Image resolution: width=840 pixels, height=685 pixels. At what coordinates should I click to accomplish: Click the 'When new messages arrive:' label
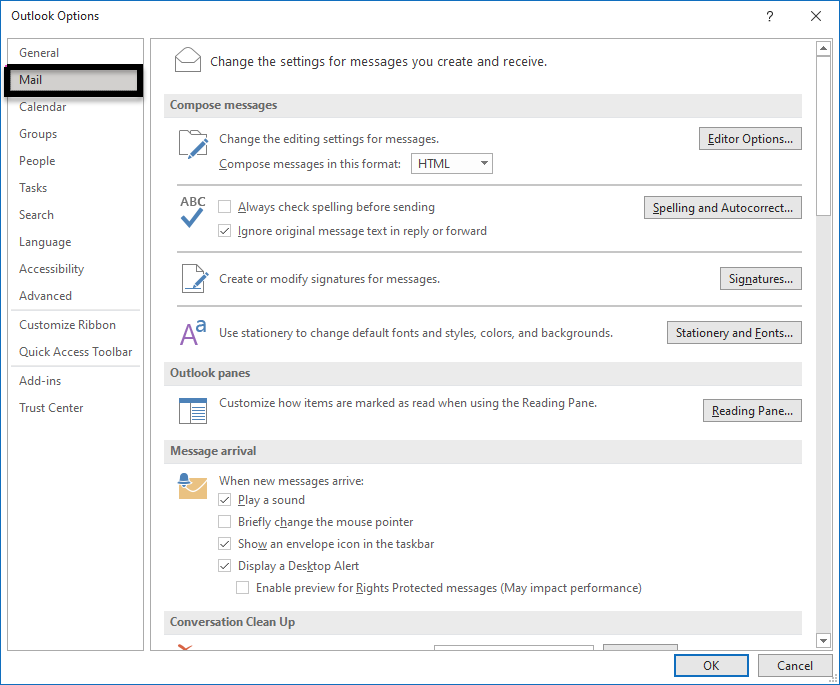291,481
